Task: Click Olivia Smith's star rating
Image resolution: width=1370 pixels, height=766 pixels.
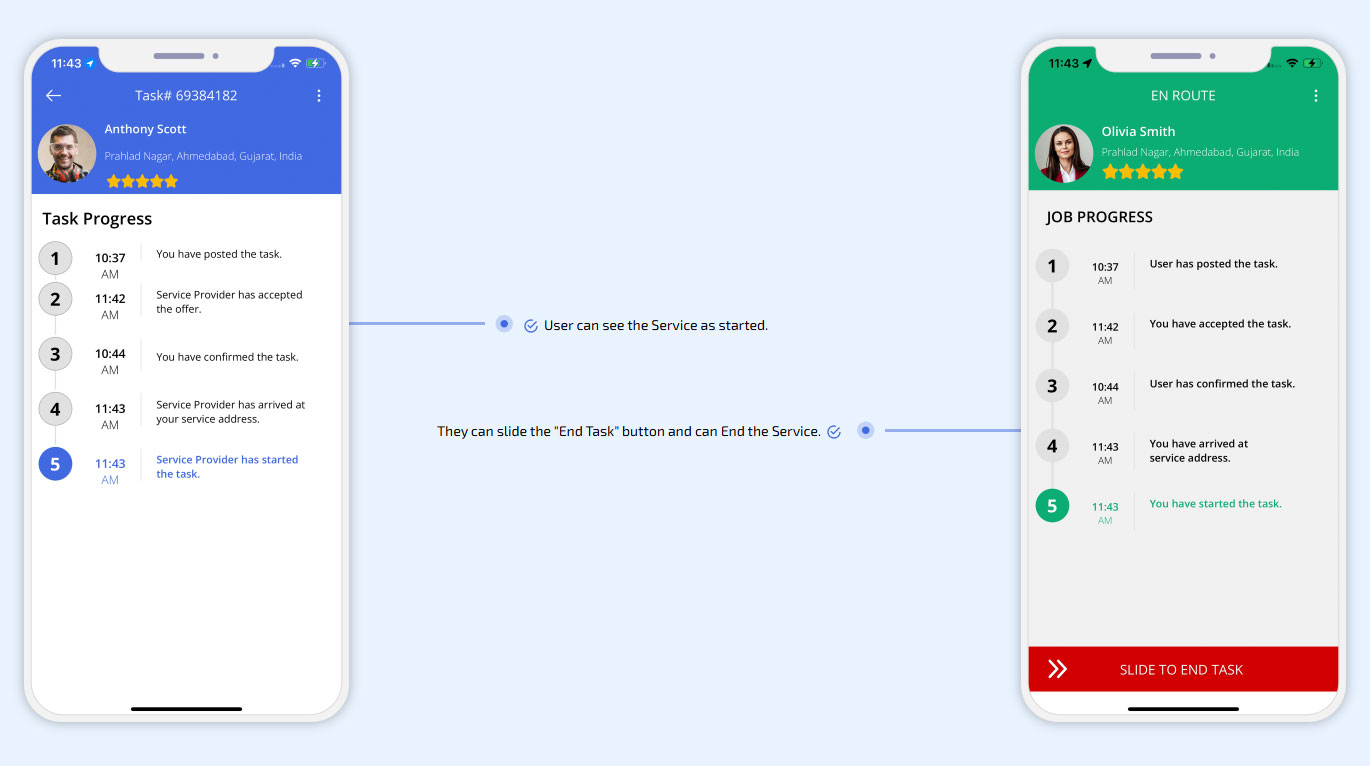Action: (1142, 172)
